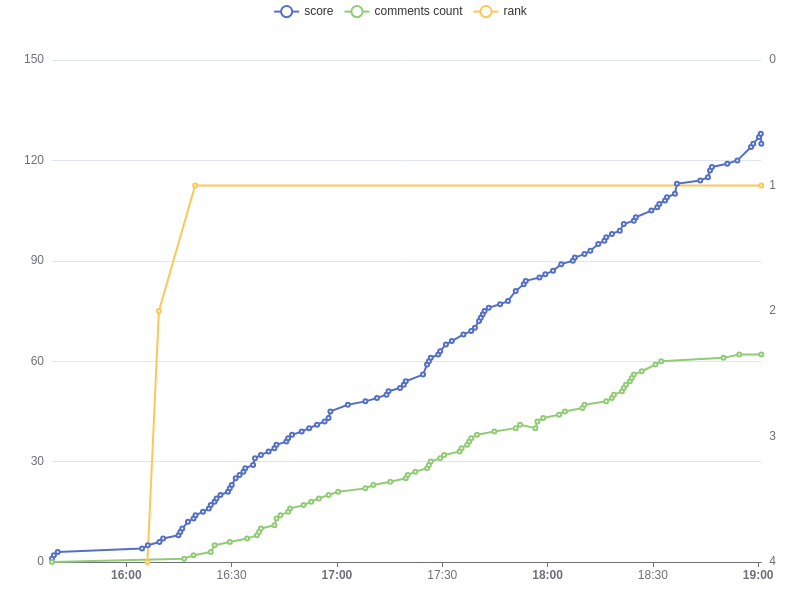Click the 90 left axis label
Viewport: 800px width, 600px height.
coord(37,260)
